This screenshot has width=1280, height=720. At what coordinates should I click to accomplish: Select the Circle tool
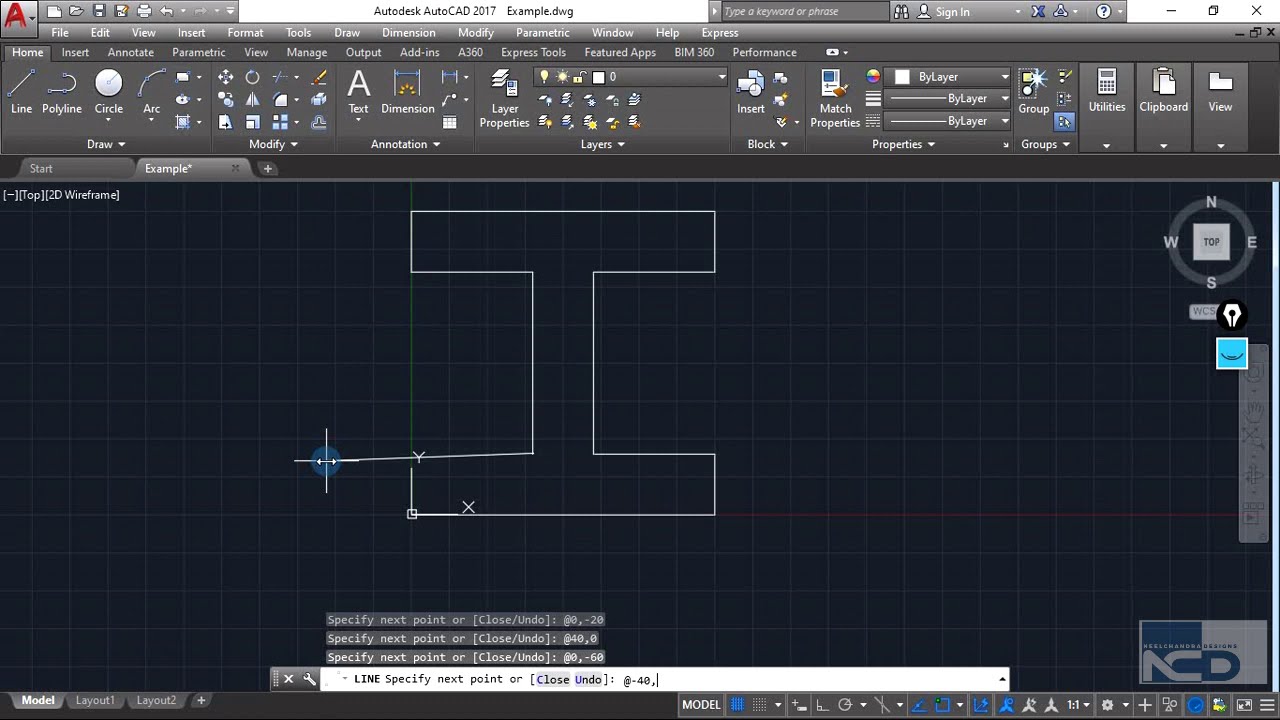[x=109, y=92]
